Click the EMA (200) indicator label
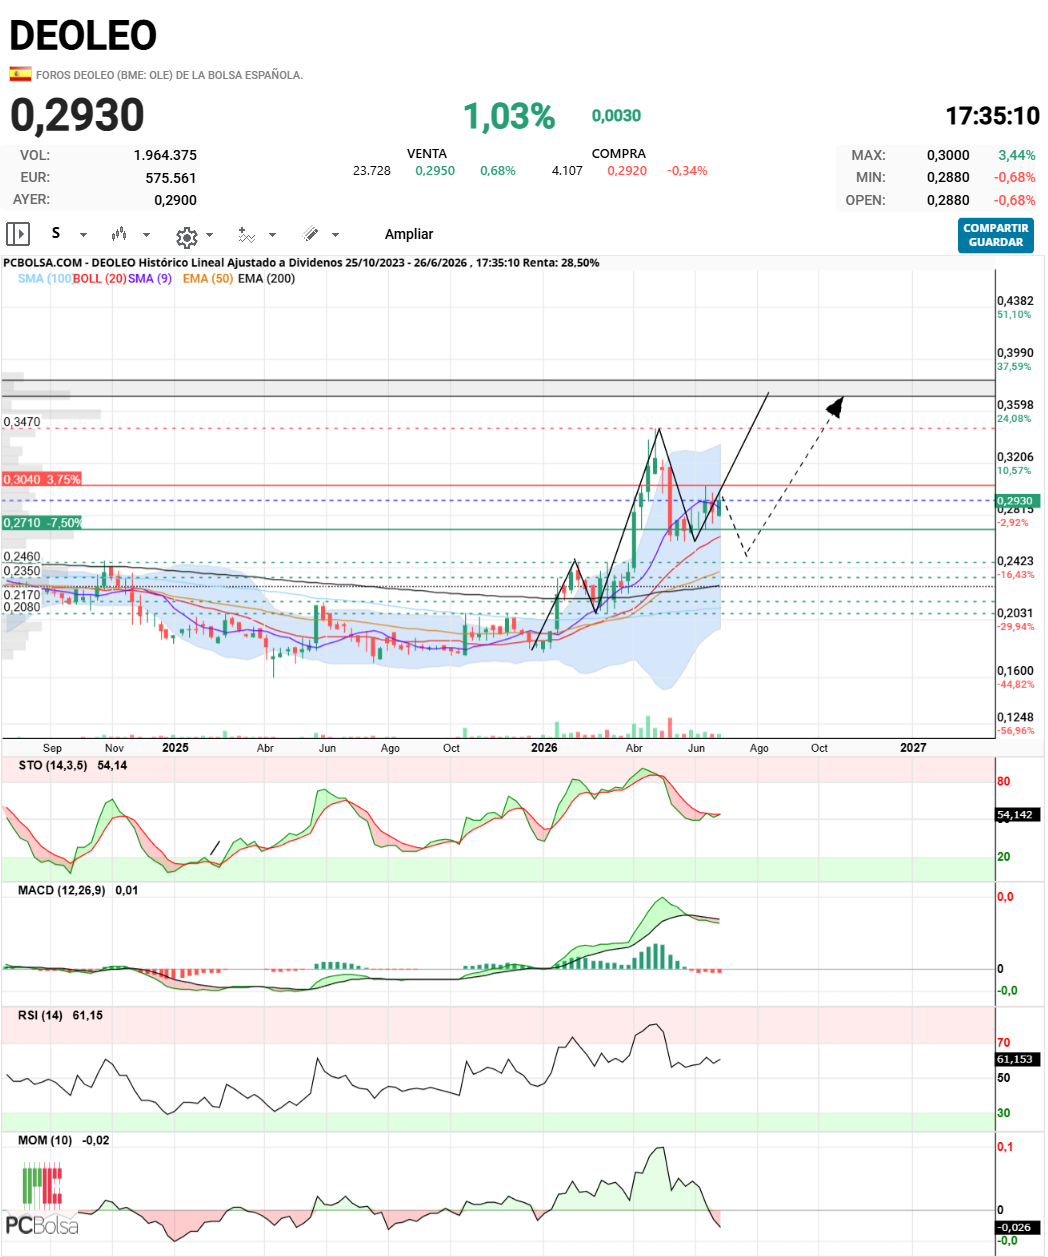The height and width of the screenshot is (1257, 1048). [x=266, y=278]
